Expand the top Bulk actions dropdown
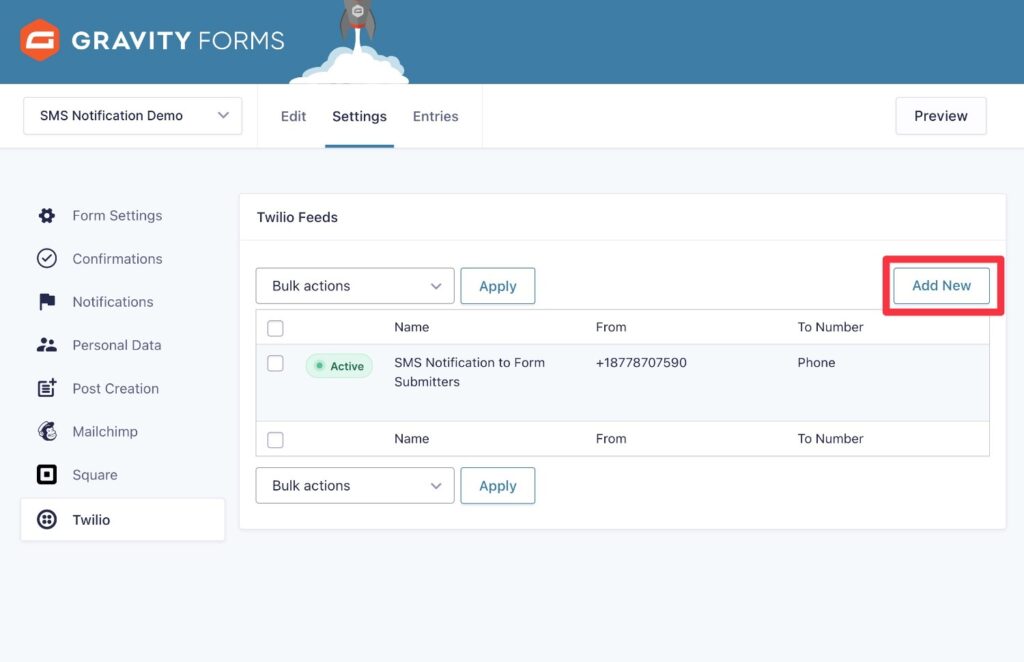 (355, 286)
